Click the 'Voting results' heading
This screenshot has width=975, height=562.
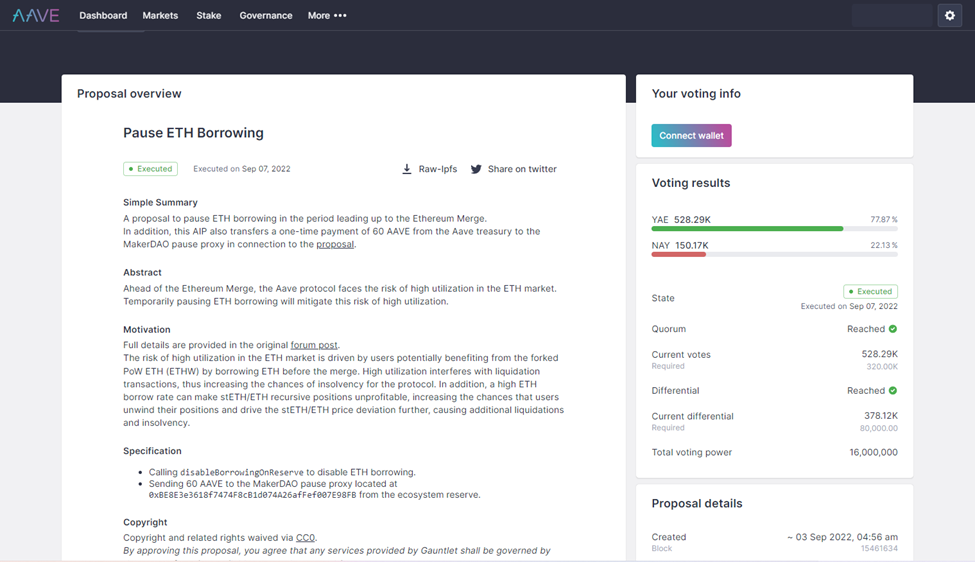click(691, 183)
